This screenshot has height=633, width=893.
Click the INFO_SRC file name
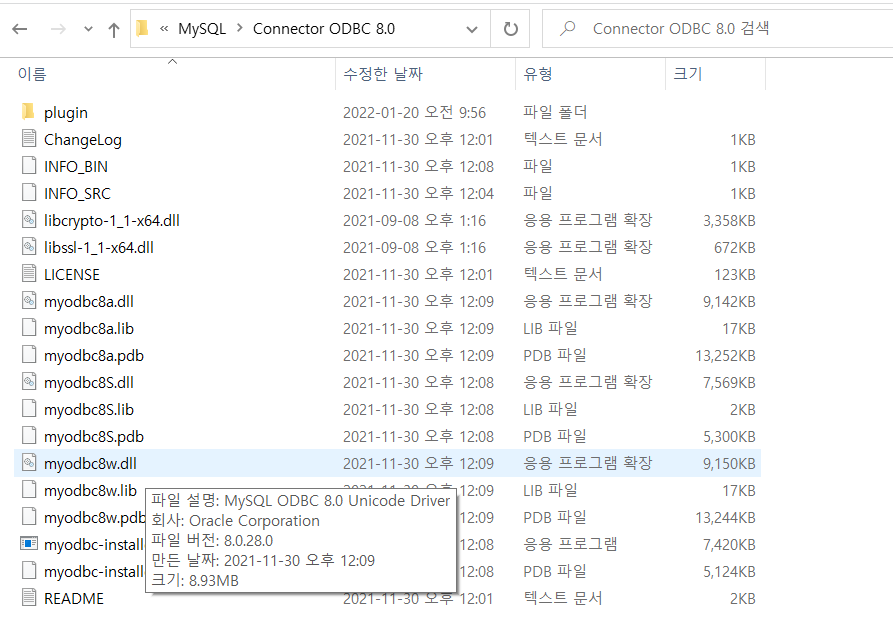click(x=77, y=194)
